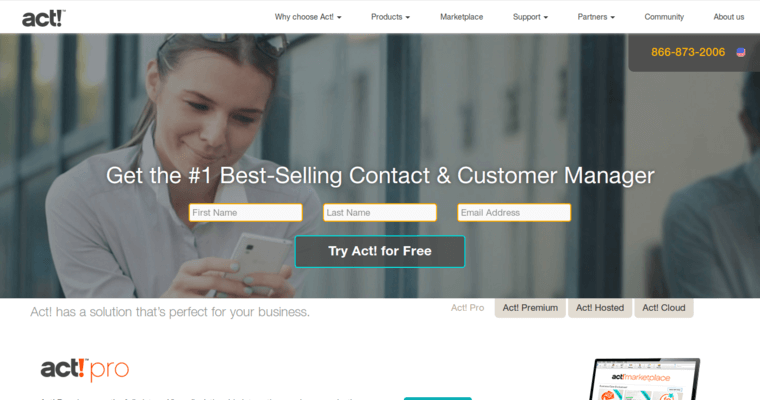This screenshot has height=400, width=760.
Task: Expand the Partners dropdown
Action: 596,17
